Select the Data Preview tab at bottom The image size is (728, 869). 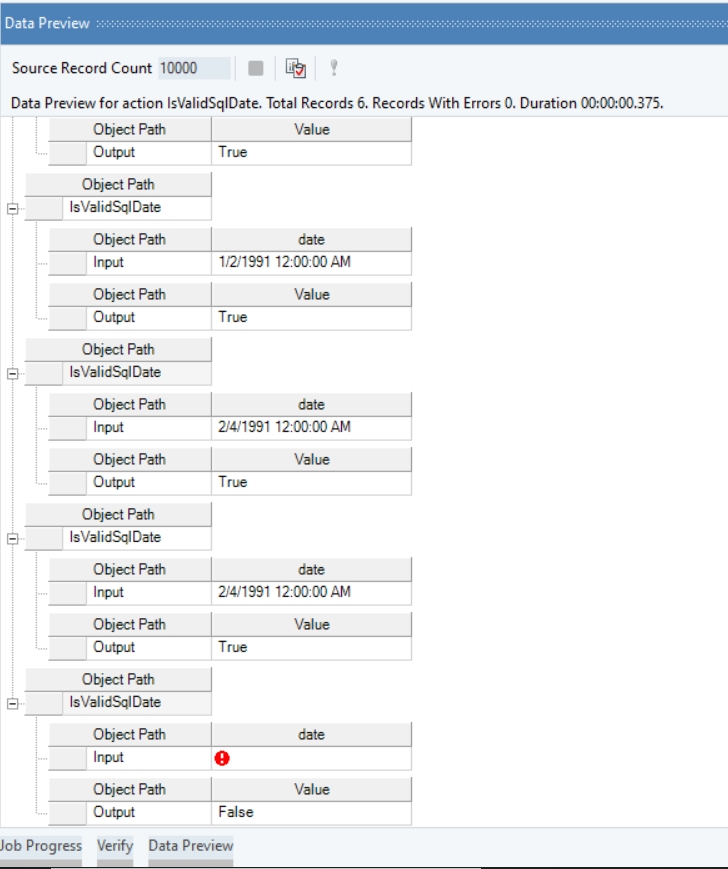[x=190, y=846]
